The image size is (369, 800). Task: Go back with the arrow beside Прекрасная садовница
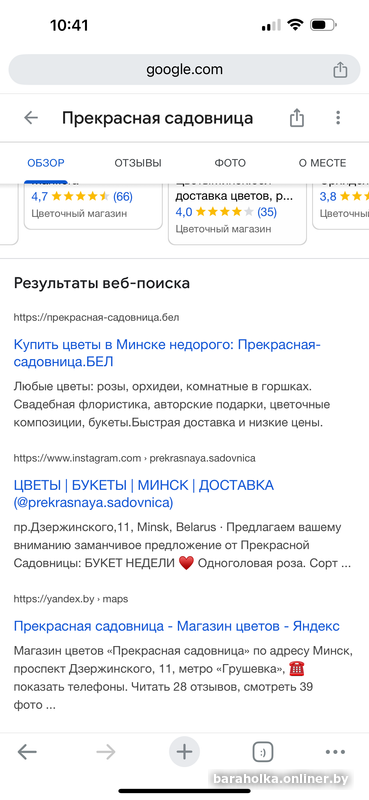(x=31, y=118)
